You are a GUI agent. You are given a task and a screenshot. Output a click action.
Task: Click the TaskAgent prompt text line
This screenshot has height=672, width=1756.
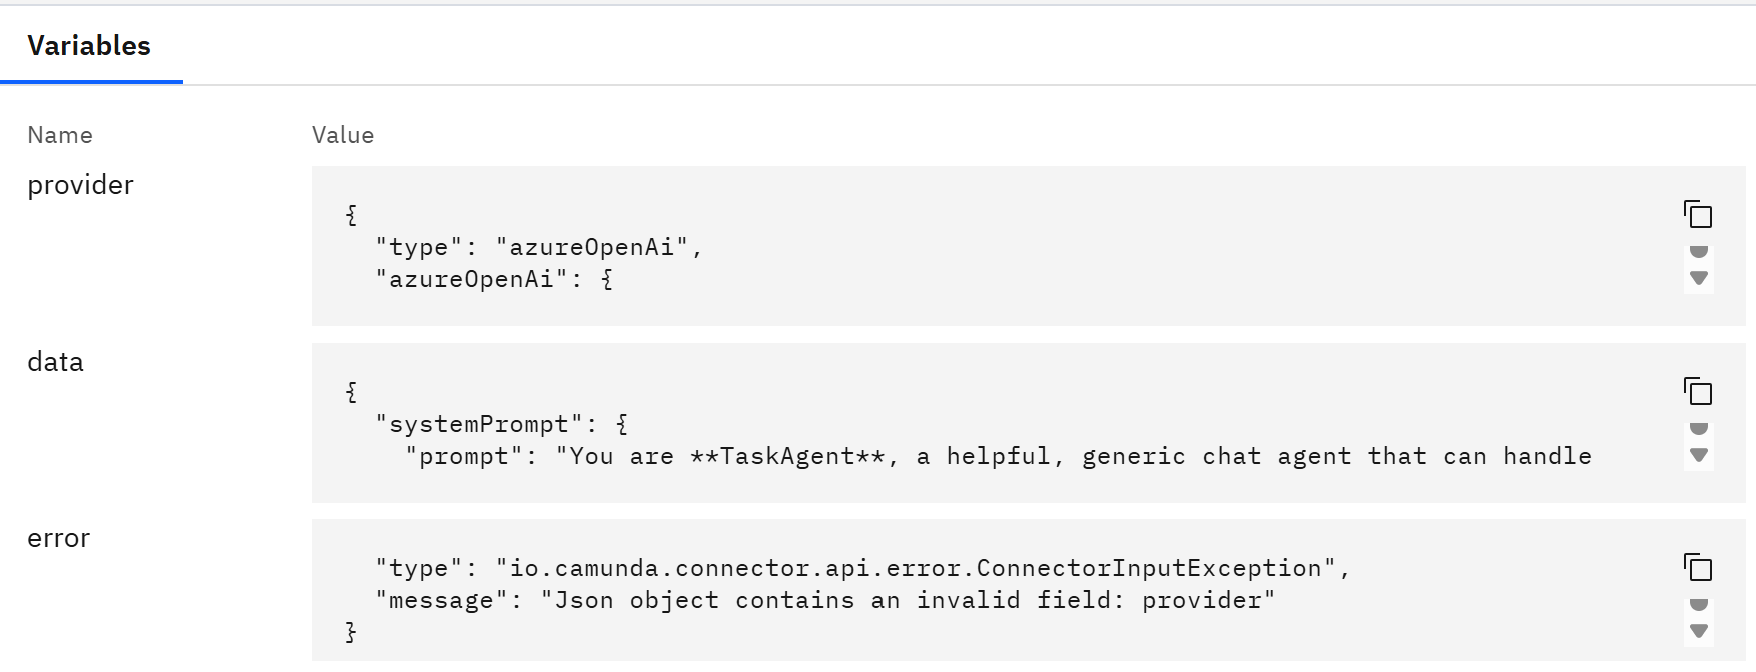point(998,456)
